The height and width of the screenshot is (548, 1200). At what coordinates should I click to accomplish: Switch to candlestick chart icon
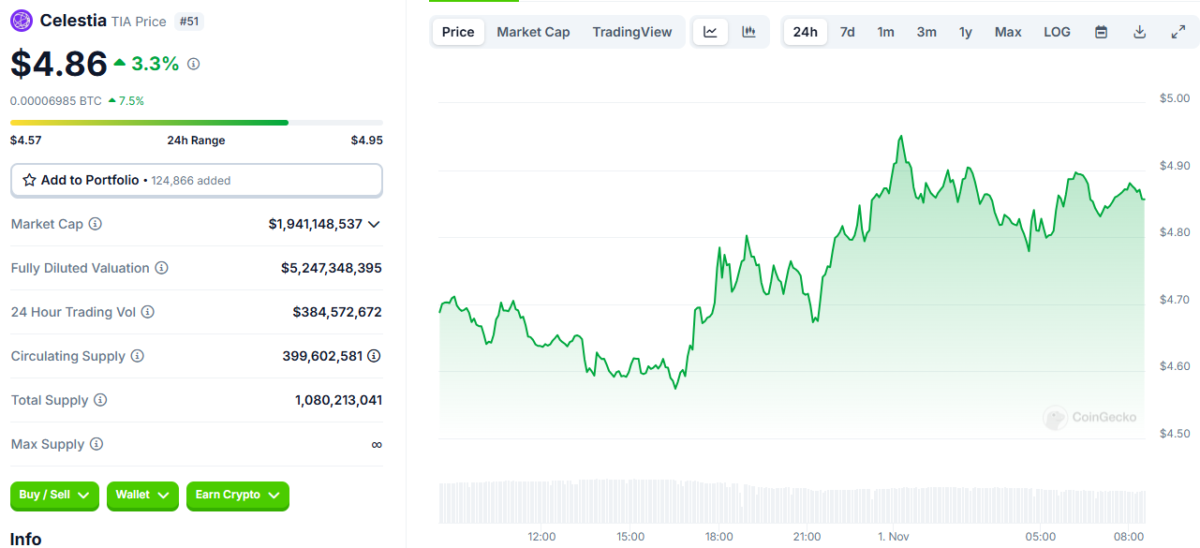click(748, 32)
